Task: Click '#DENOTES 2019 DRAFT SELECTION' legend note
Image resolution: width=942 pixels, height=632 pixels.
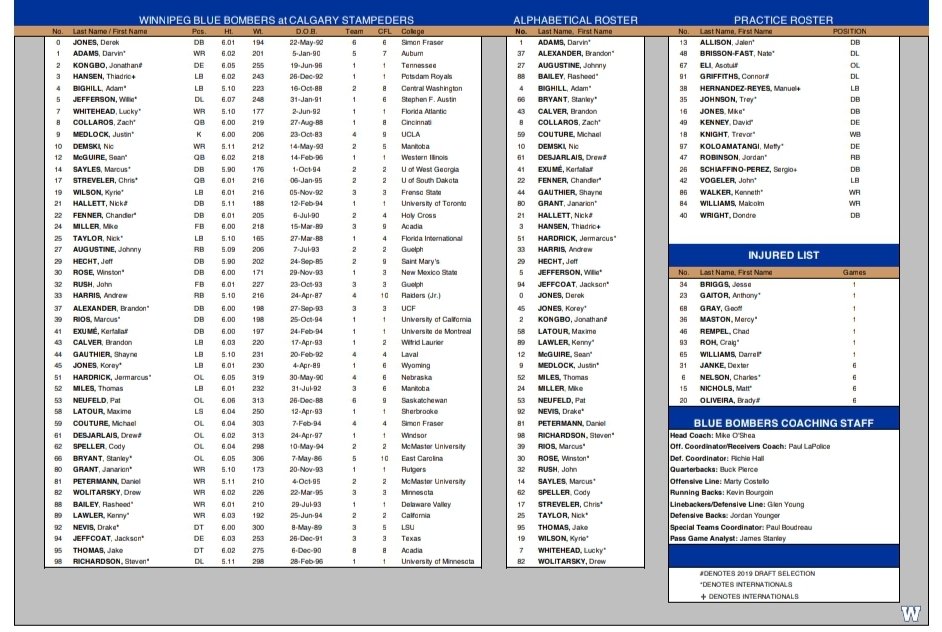Action: tap(757, 574)
